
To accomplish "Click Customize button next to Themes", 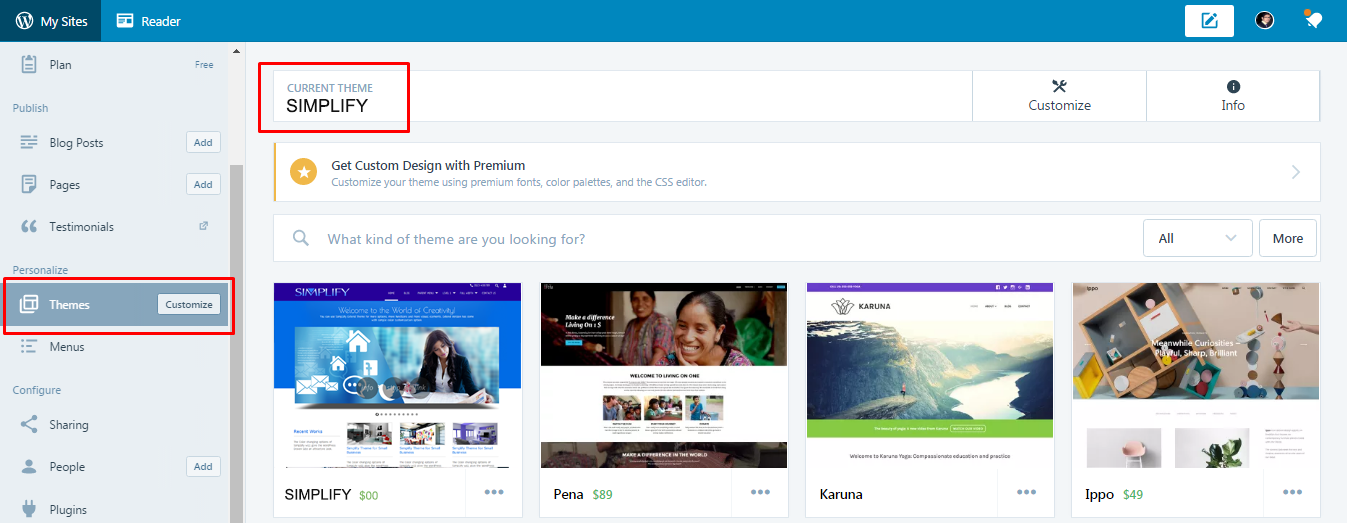I will pyautogui.click(x=189, y=304).
